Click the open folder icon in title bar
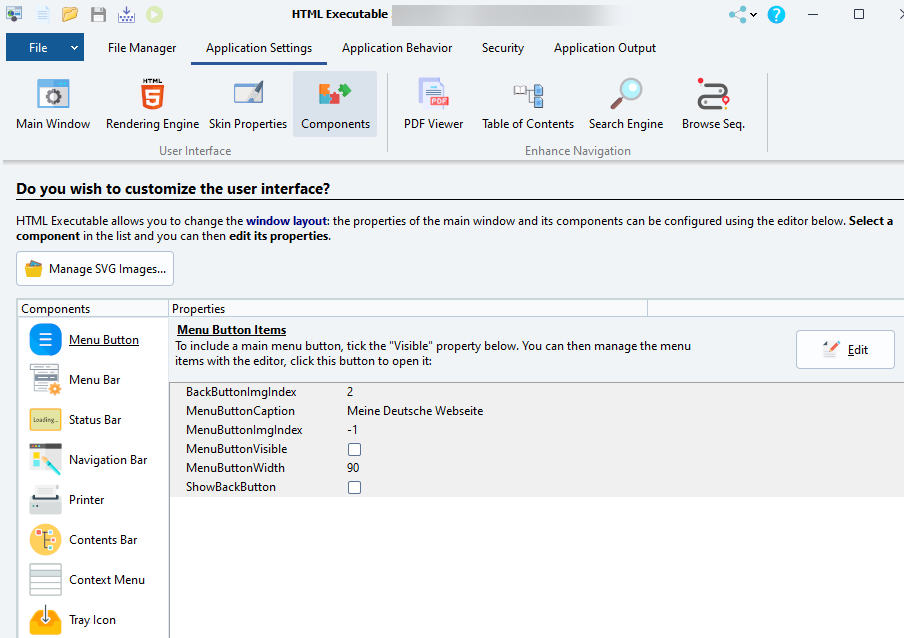The width and height of the screenshot is (904, 638). tap(70, 15)
